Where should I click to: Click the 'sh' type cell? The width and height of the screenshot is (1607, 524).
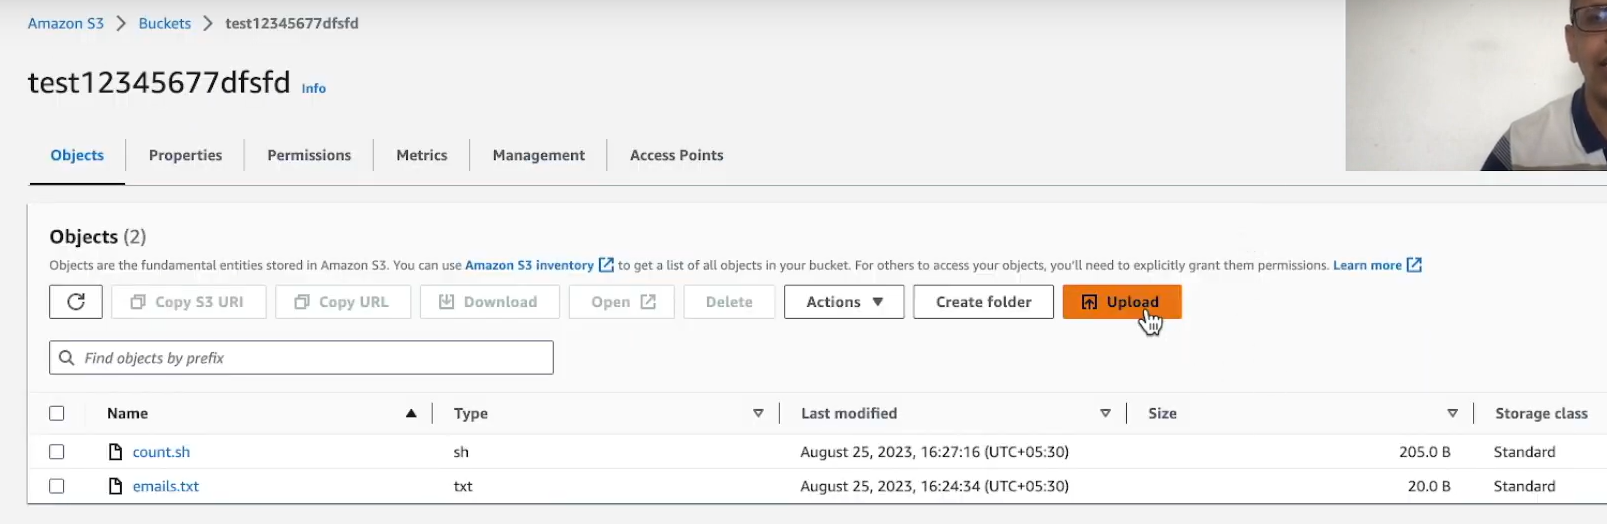pyautogui.click(x=461, y=452)
